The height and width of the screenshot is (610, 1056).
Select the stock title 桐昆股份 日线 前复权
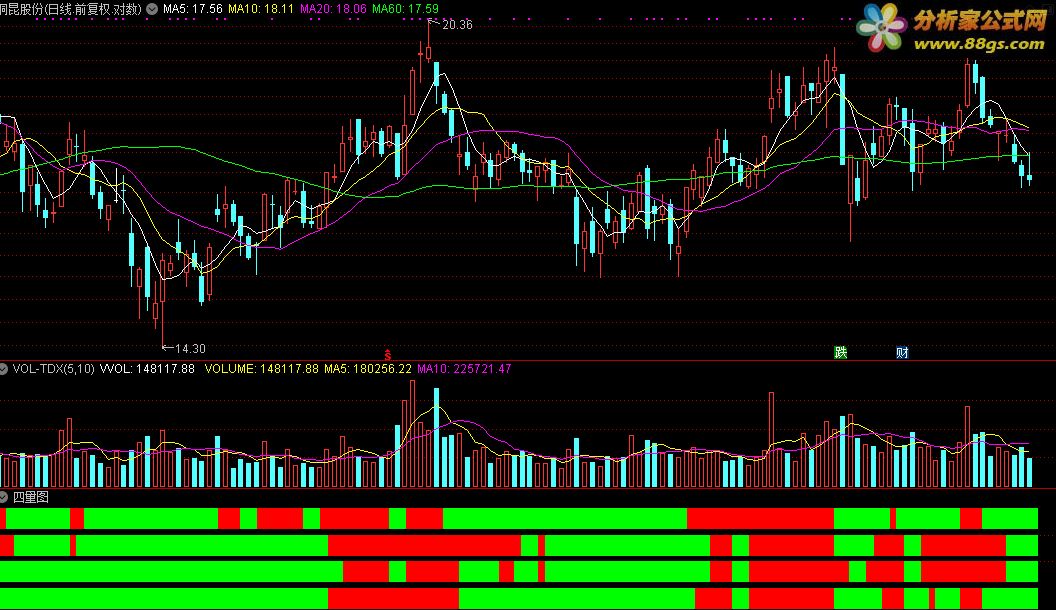(71, 9)
